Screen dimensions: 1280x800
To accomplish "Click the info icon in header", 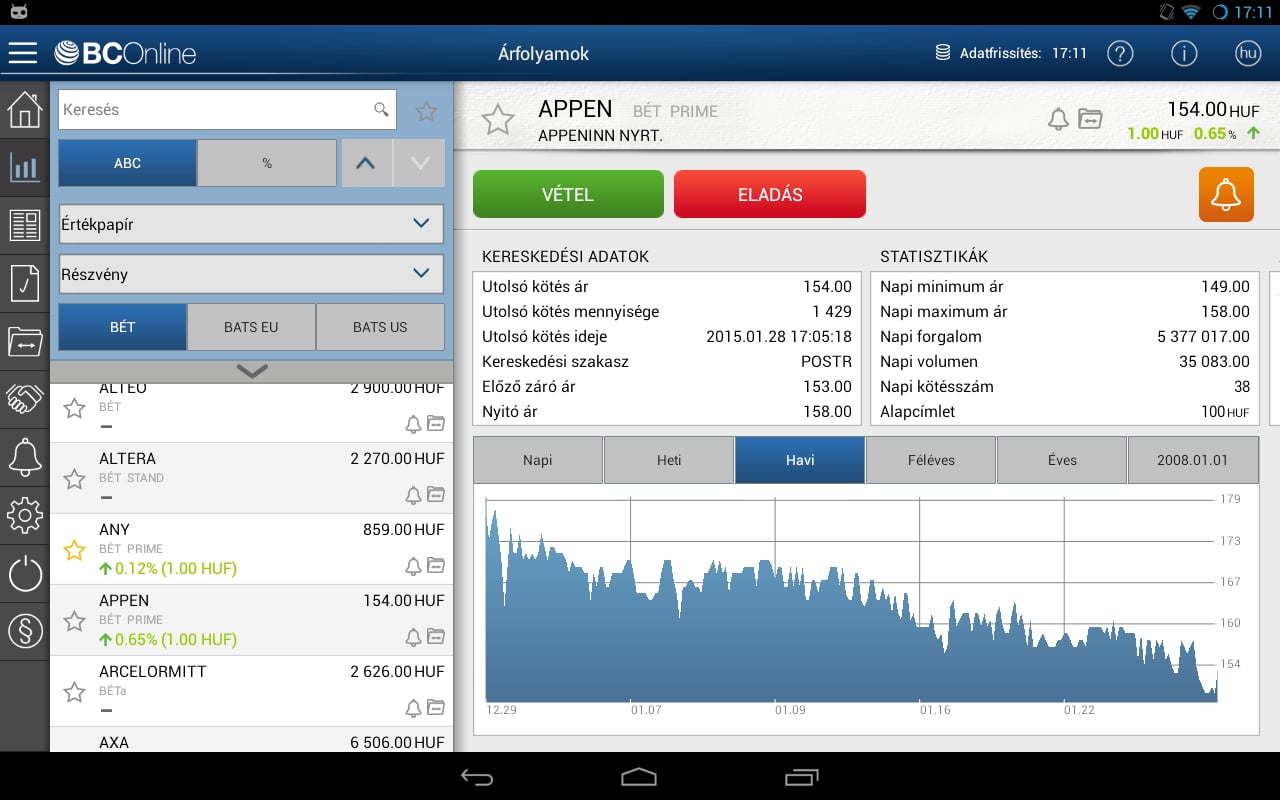I will pyautogui.click(x=1184, y=53).
